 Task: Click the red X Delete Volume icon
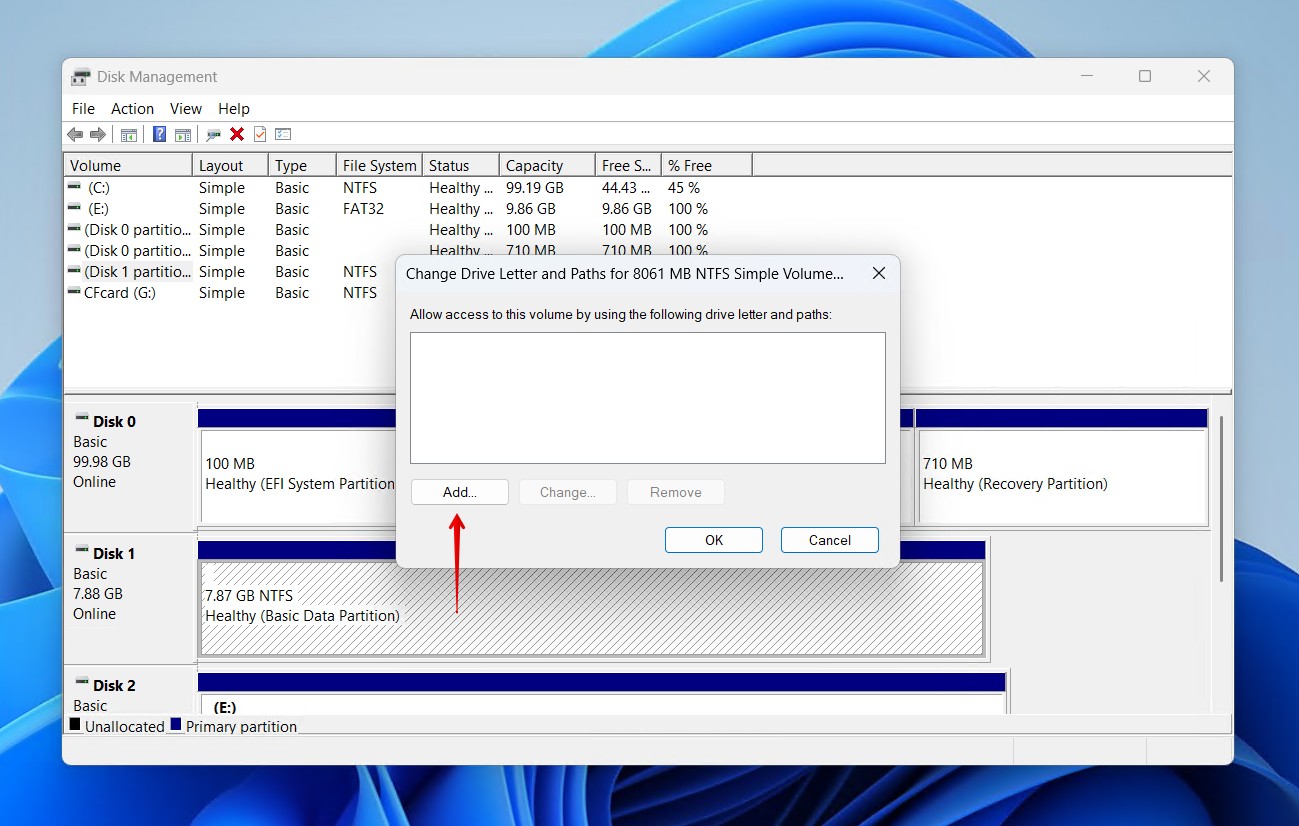tap(236, 134)
